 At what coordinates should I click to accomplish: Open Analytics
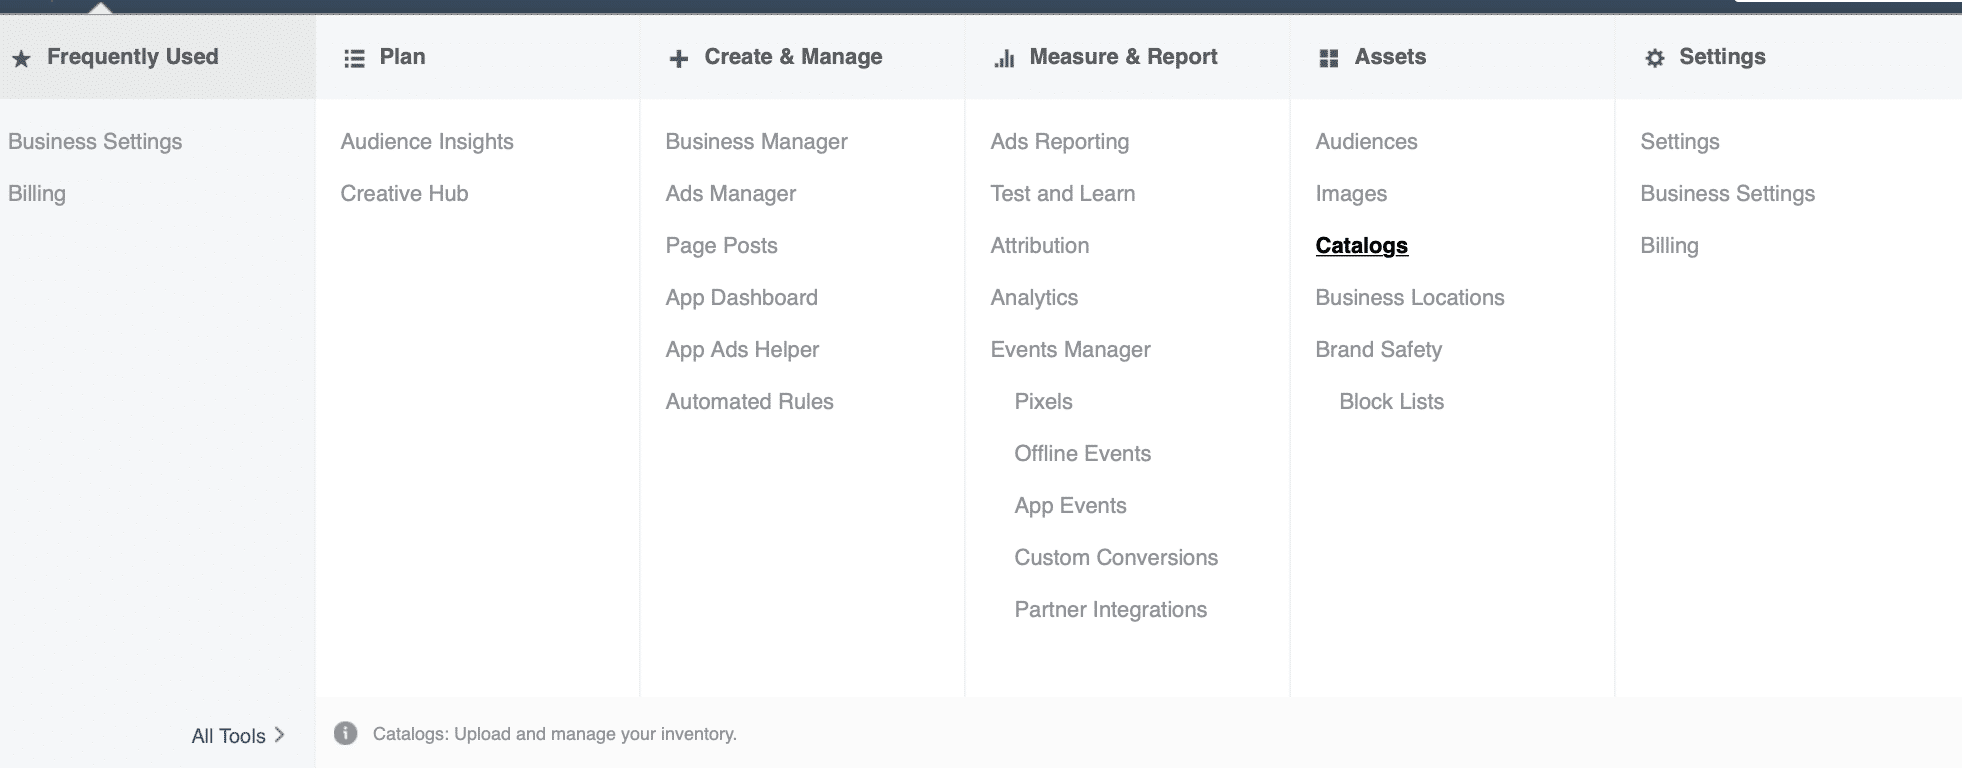(1034, 298)
